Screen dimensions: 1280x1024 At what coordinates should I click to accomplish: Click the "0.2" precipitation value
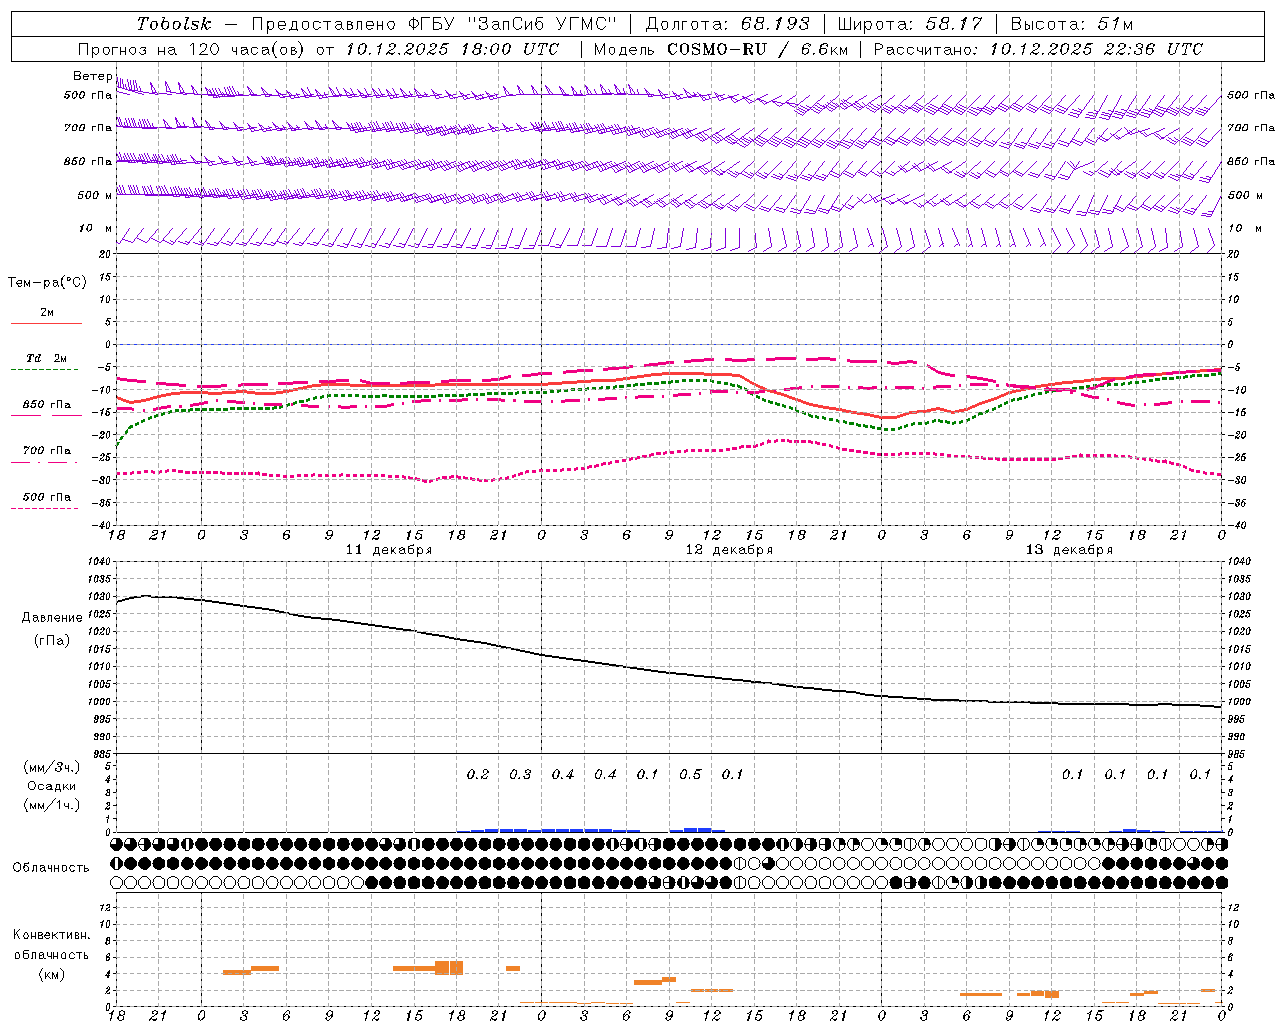click(x=478, y=774)
